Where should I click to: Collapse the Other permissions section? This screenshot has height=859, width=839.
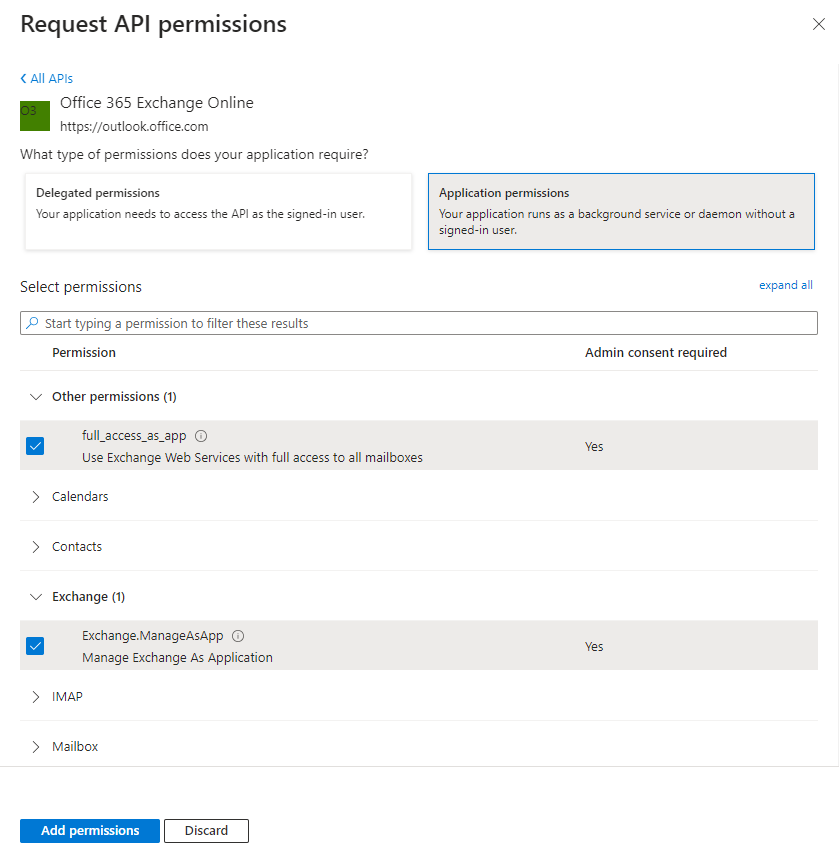click(x=36, y=397)
